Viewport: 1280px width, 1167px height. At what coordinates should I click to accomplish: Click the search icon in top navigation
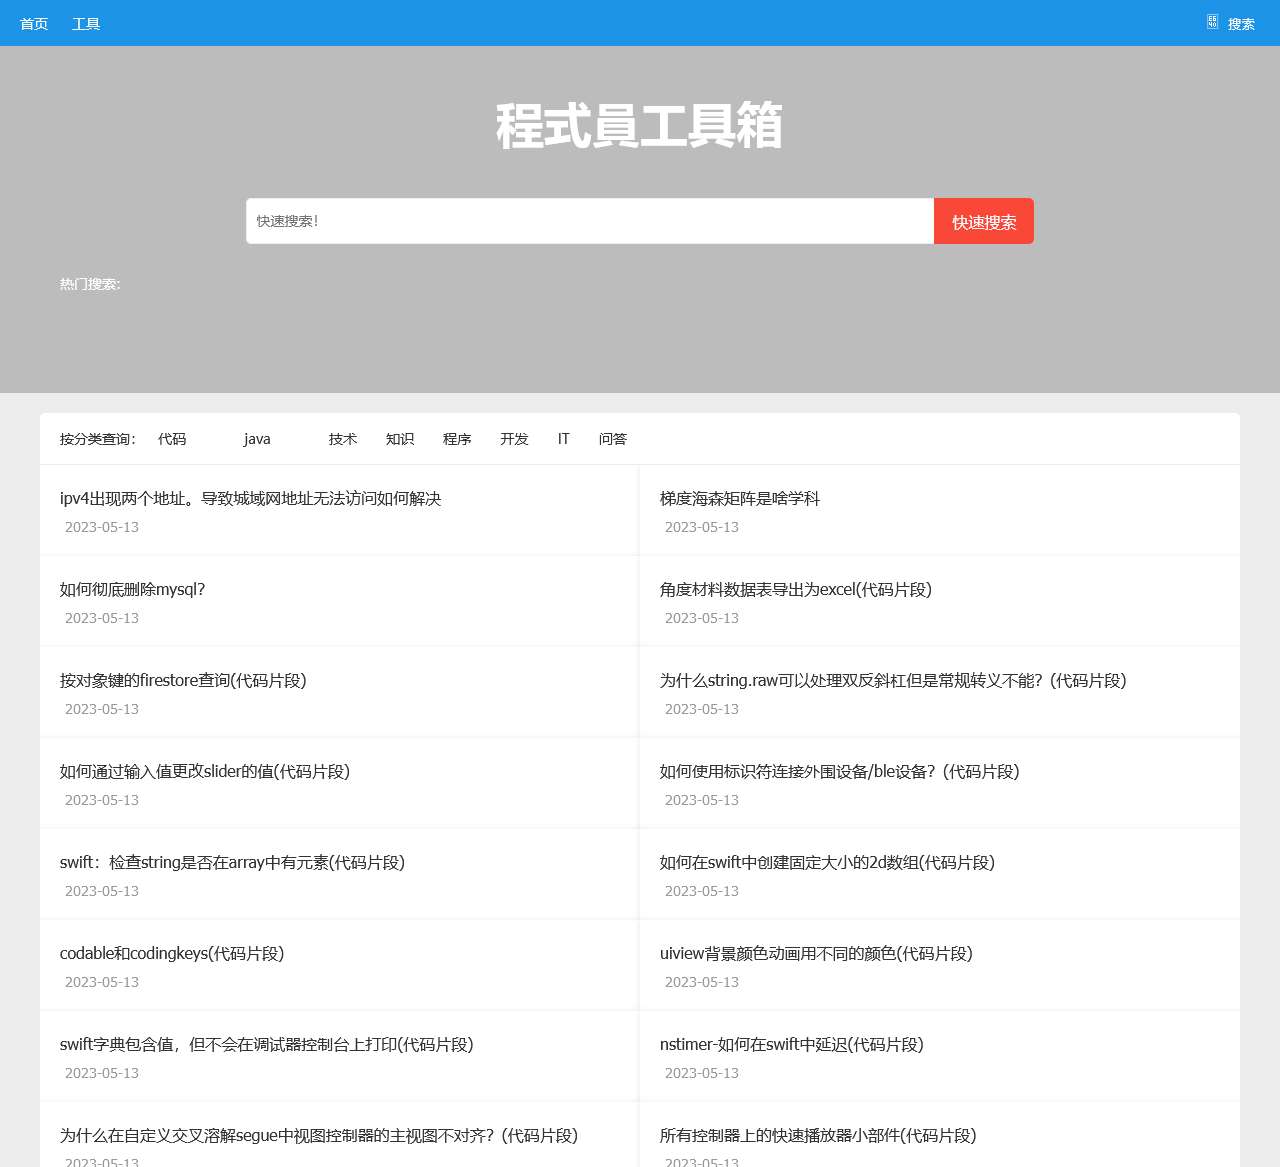(x=1212, y=22)
